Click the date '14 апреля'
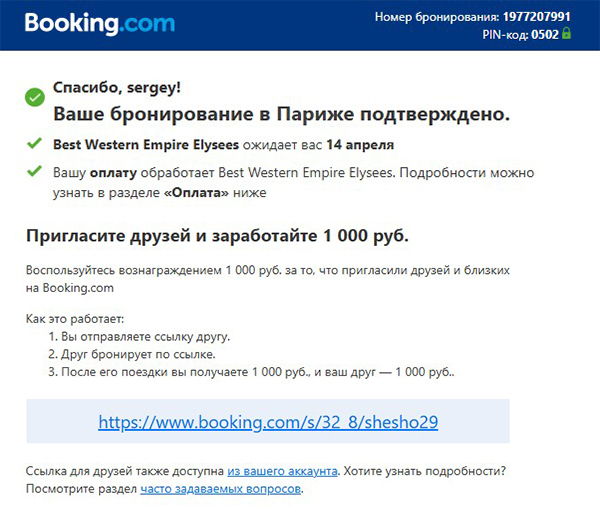This screenshot has height=516, width=600. (x=360, y=145)
